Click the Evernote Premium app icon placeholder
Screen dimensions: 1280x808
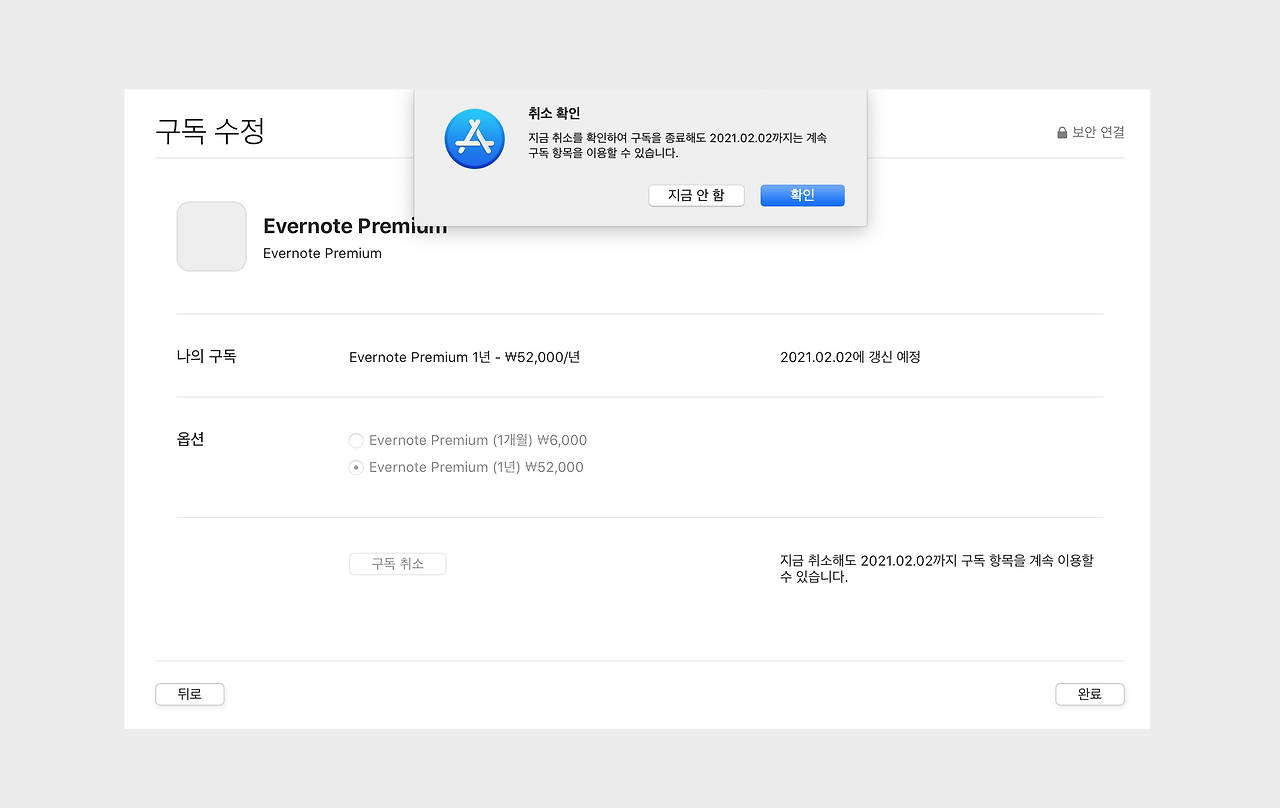pyautogui.click(x=212, y=236)
